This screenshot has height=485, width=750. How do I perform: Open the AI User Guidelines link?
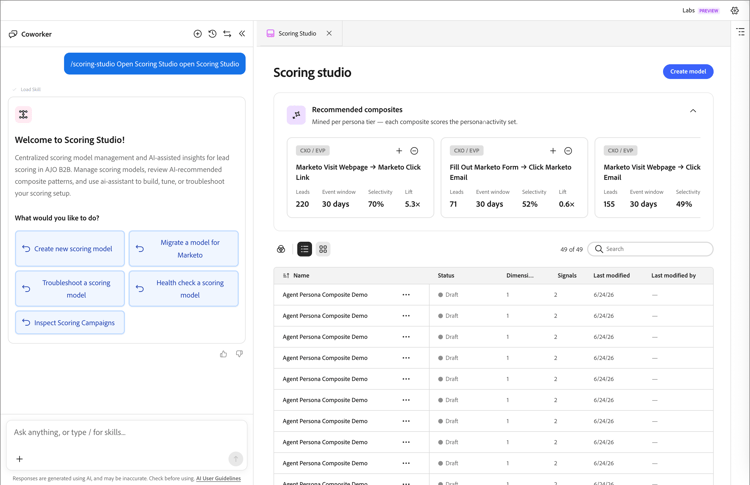coord(218,478)
